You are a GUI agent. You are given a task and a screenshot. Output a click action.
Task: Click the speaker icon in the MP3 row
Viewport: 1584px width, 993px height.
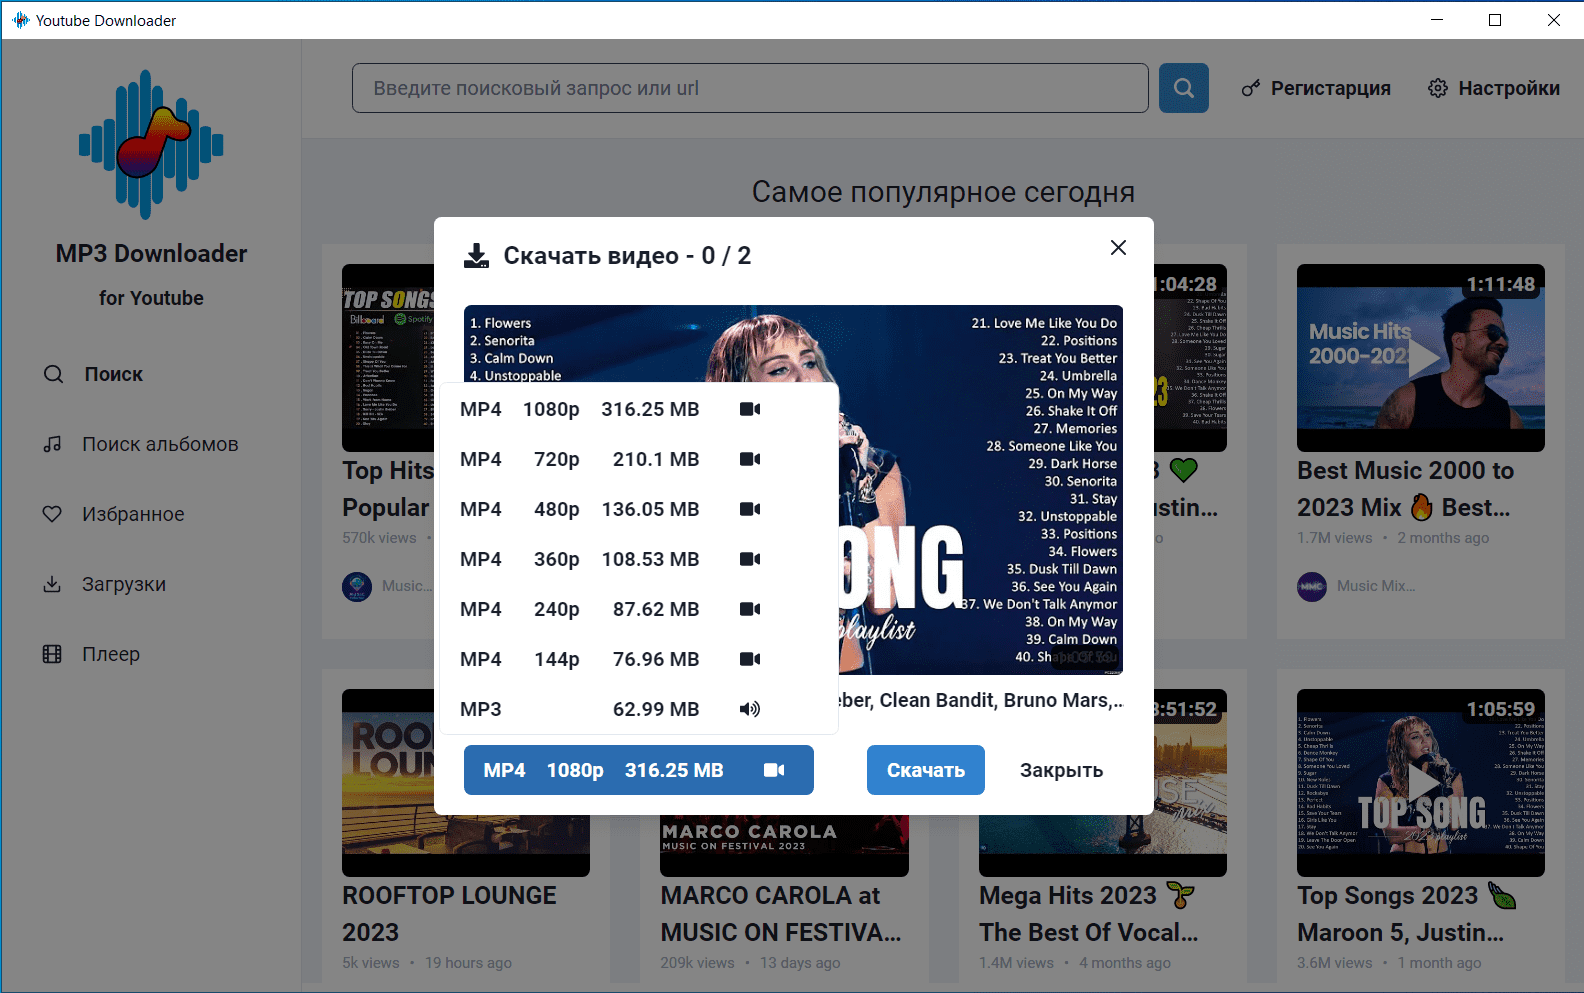[x=750, y=709]
